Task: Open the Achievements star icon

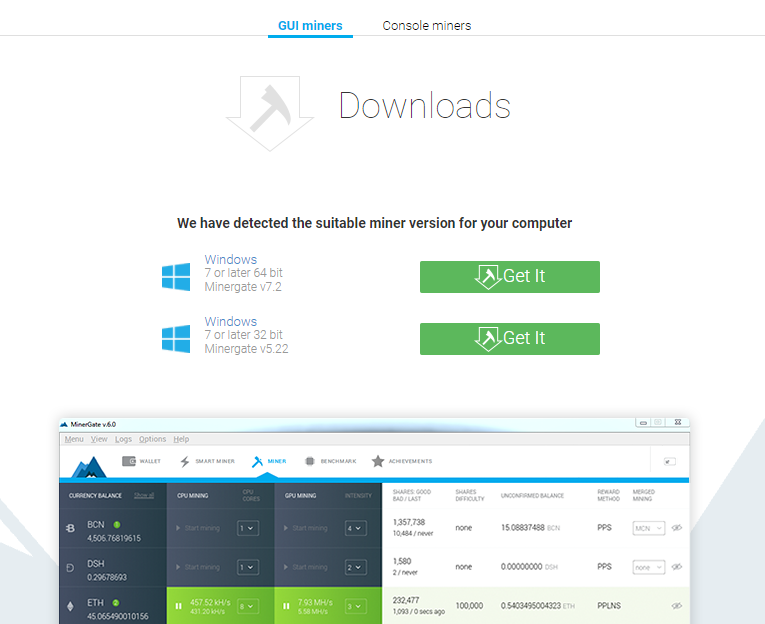Action: pyautogui.click(x=378, y=461)
